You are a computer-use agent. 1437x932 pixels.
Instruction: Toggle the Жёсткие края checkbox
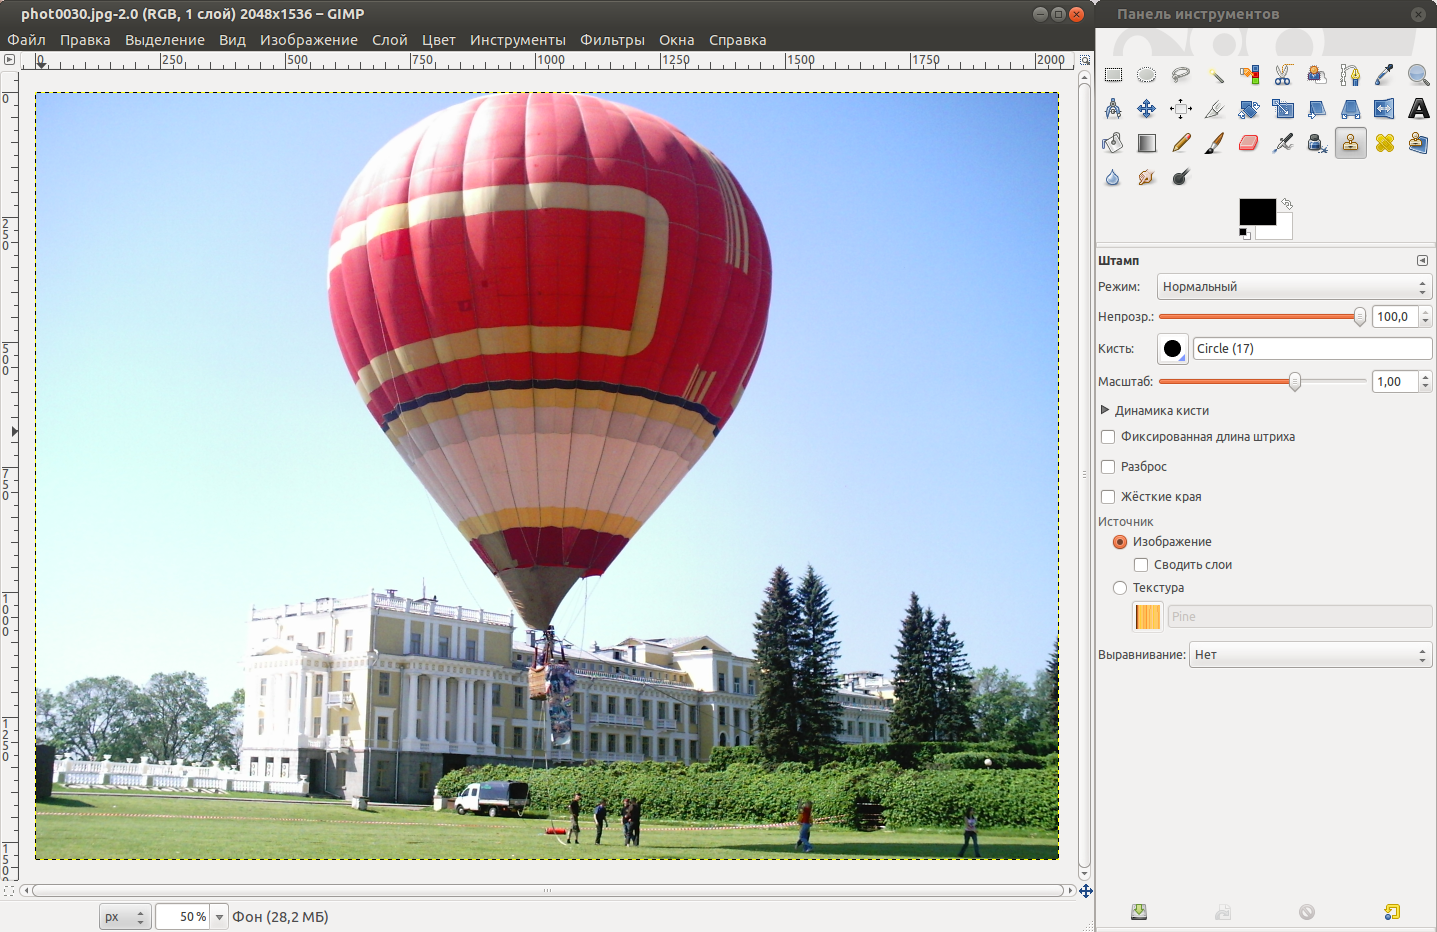tap(1108, 497)
